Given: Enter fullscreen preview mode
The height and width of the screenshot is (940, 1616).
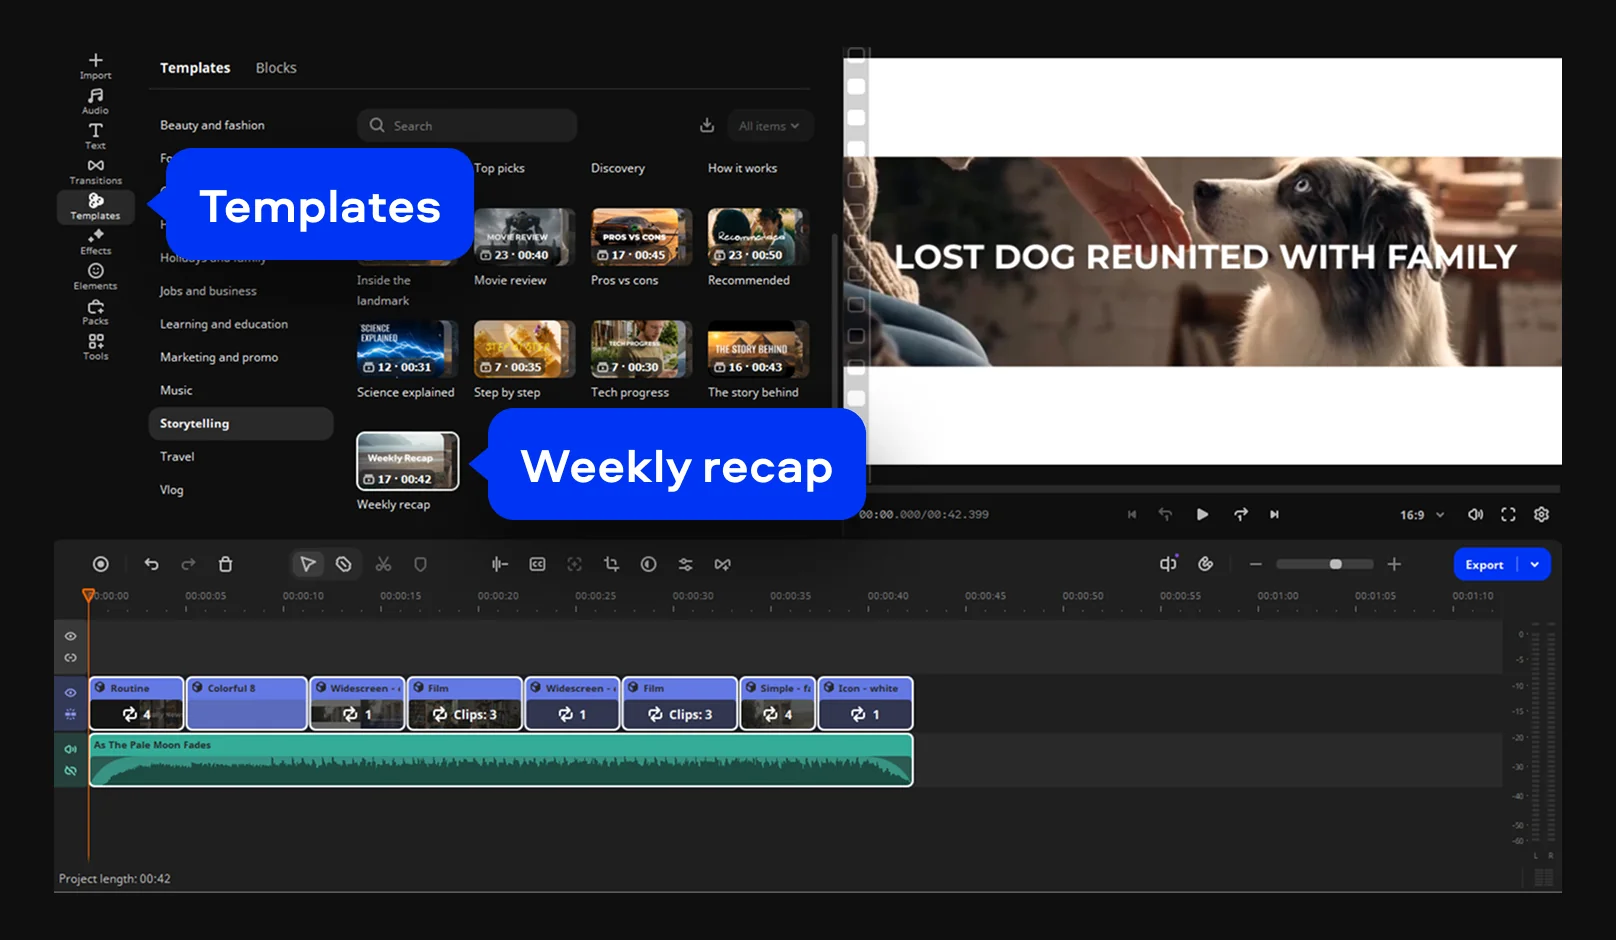Looking at the screenshot, I should 1508,514.
